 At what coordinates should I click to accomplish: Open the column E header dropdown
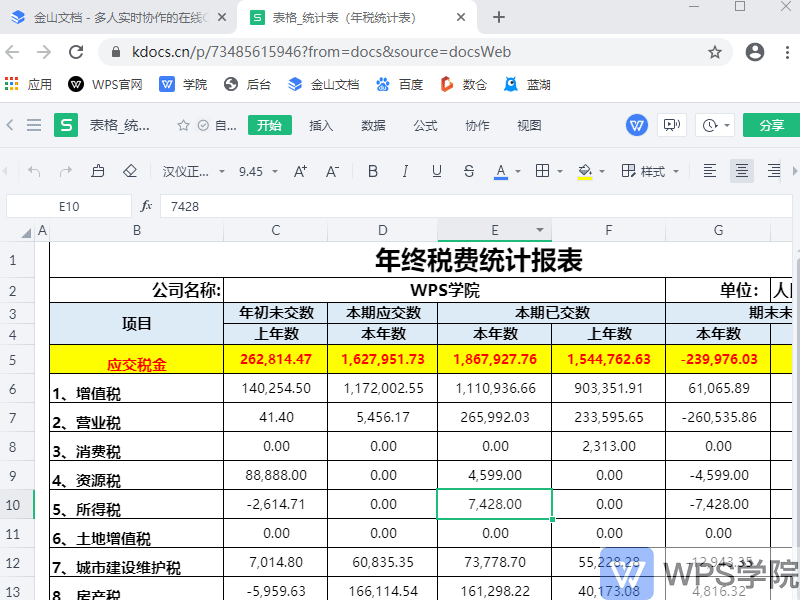coord(540,230)
